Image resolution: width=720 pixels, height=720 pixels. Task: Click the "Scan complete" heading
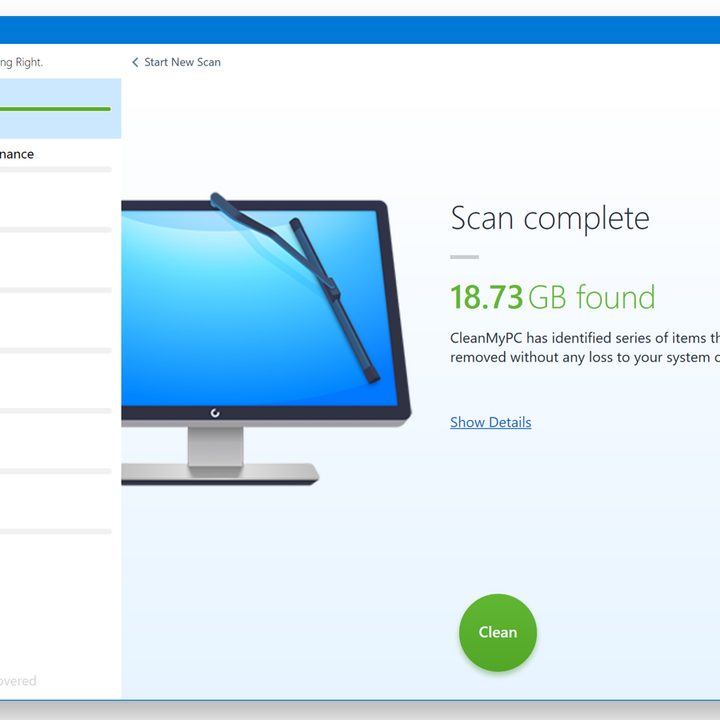pyautogui.click(x=550, y=218)
